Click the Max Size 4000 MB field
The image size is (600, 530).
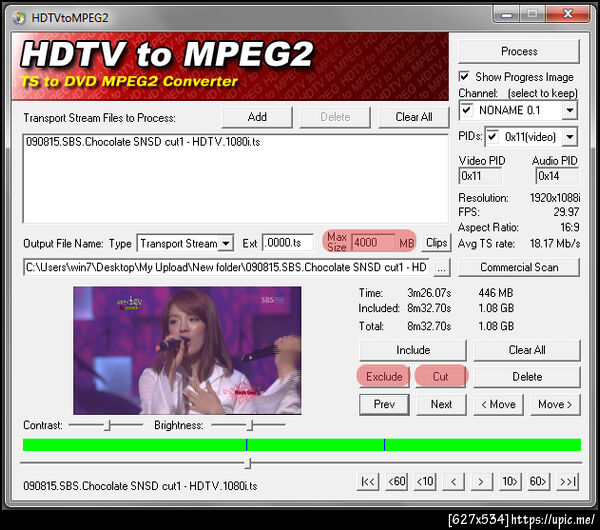373,243
